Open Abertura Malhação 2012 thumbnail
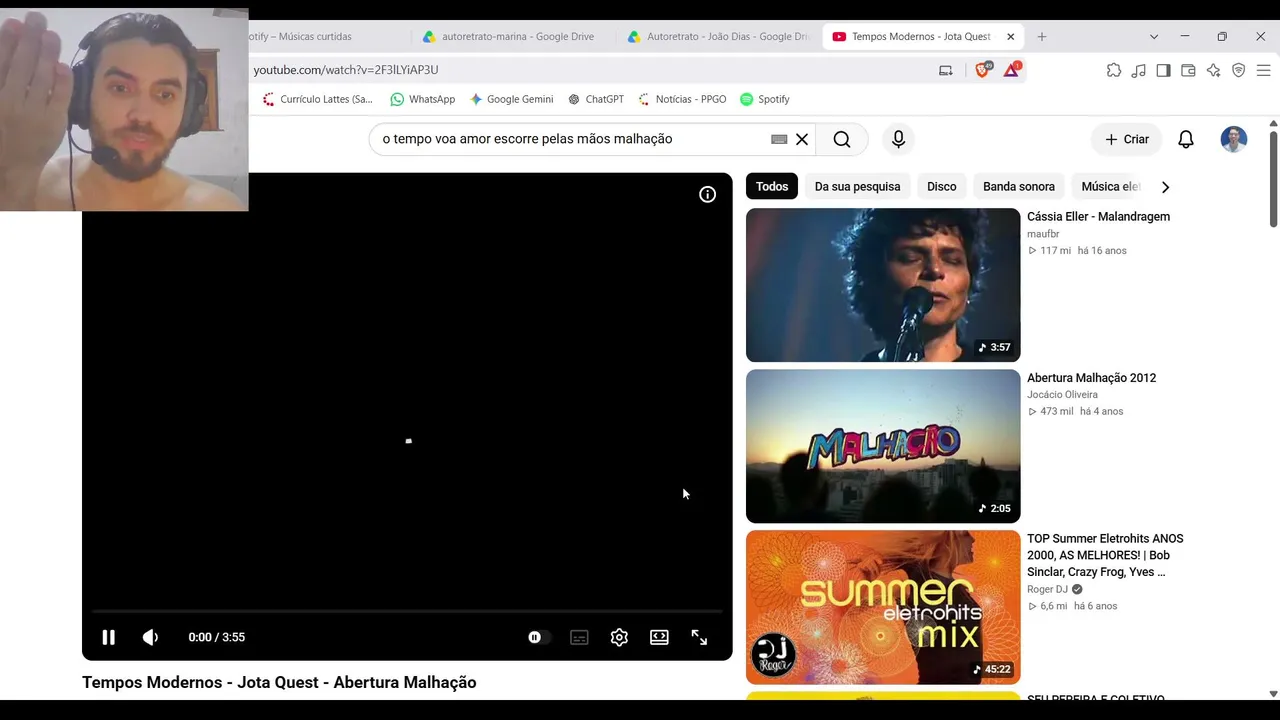The height and width of the screenshot is (720, 1280). point(883,446)
